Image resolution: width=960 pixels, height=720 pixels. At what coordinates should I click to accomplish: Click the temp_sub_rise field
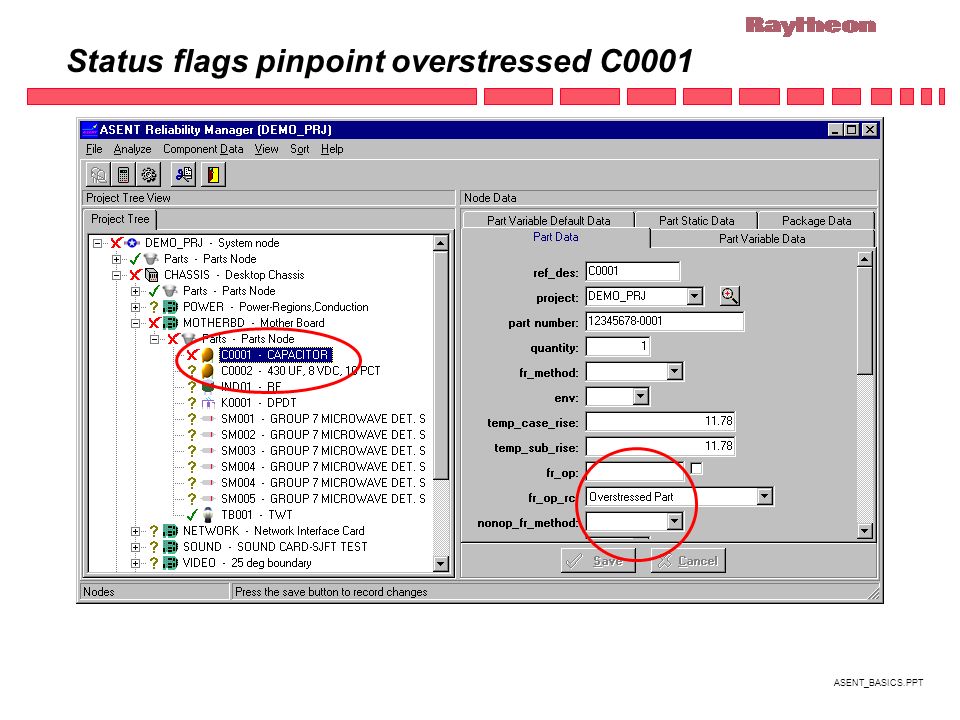coord(660,446)
